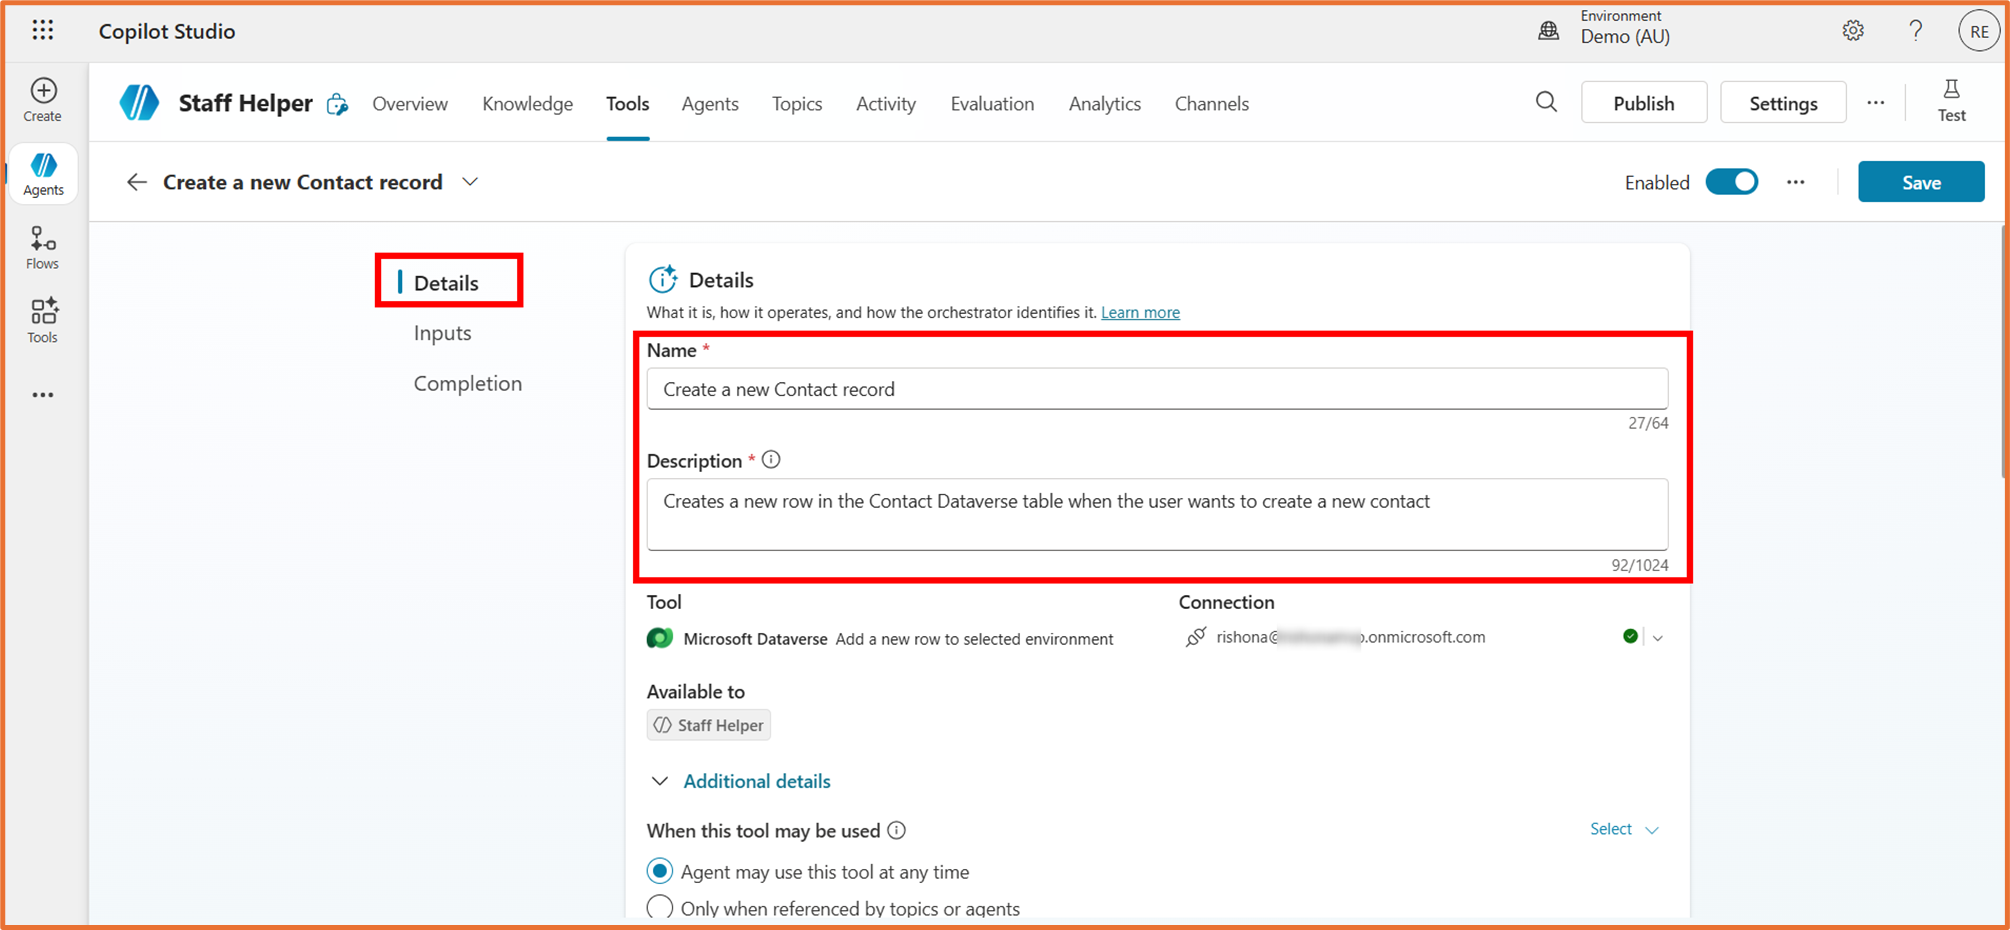
Task: Go back using the left arrow
Action: click(136, 182)
